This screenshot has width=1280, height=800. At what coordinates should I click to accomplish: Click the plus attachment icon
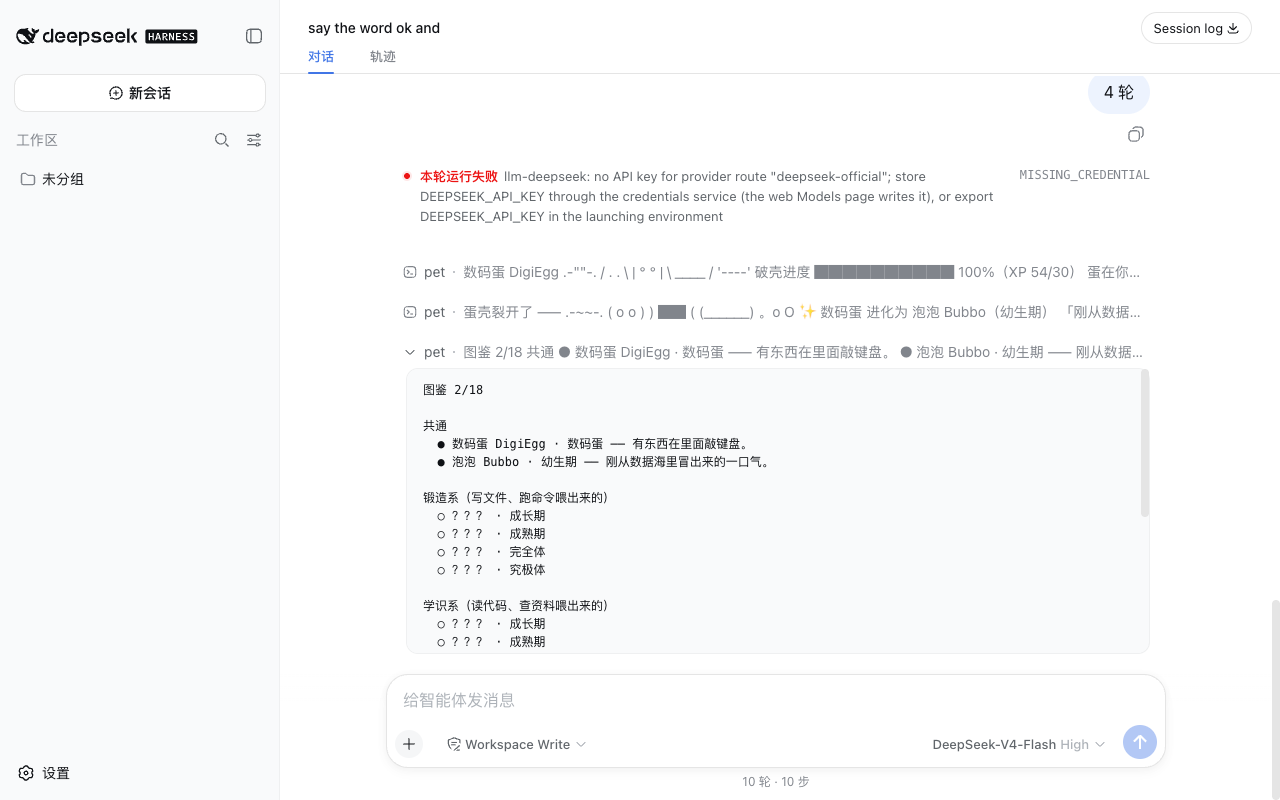tap(409, 744)
